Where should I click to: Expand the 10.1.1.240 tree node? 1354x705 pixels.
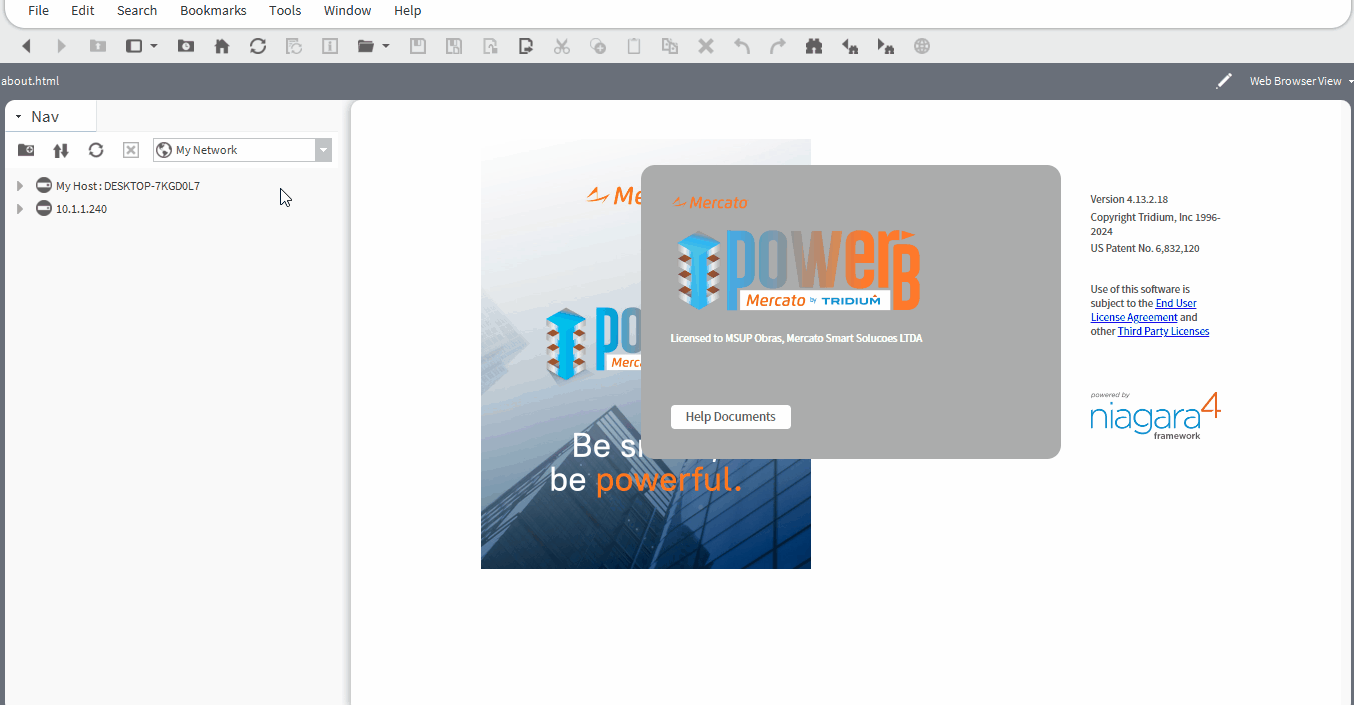pos(20,209)
